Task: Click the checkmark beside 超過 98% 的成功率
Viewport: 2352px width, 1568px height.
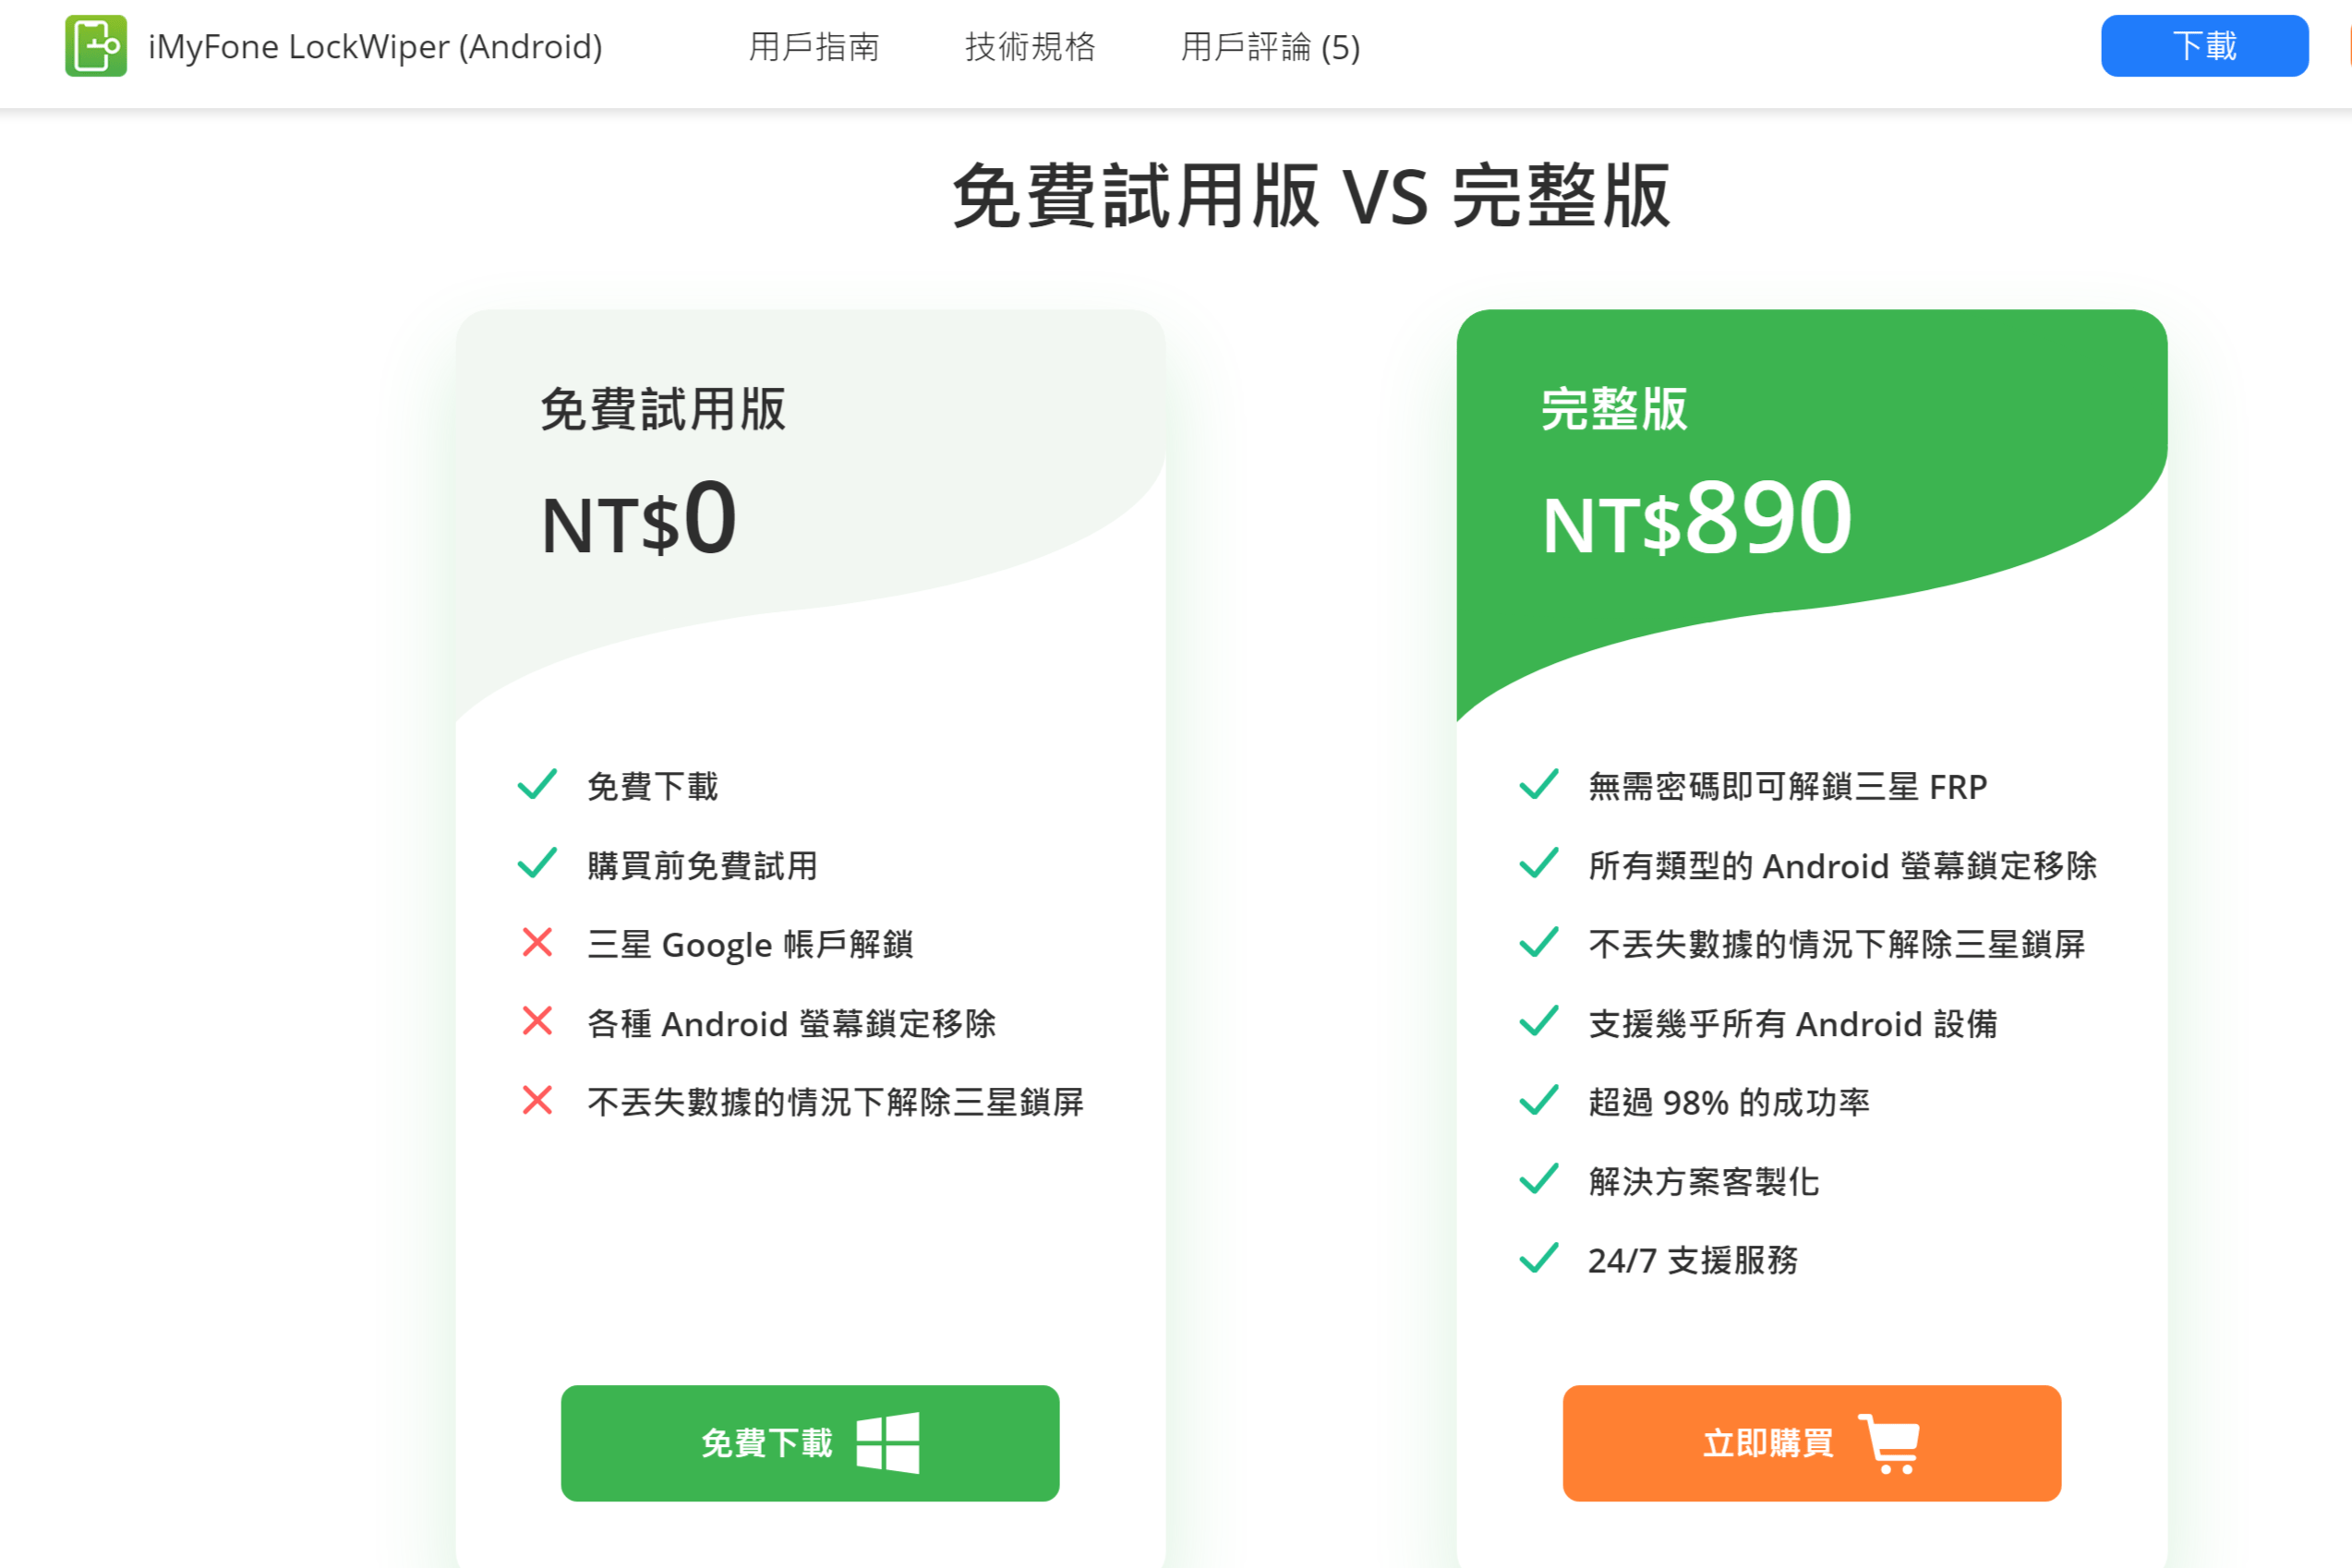Action: point(1538,1101)
